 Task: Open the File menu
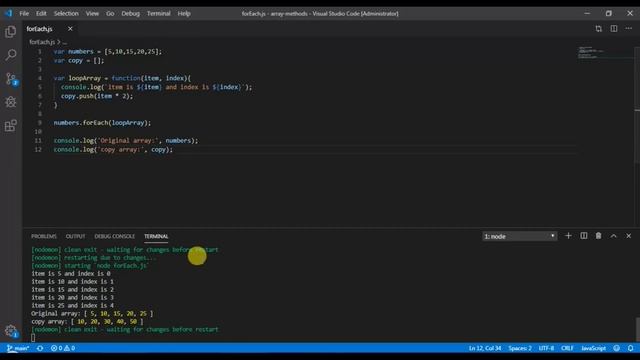tap(24, 13)
